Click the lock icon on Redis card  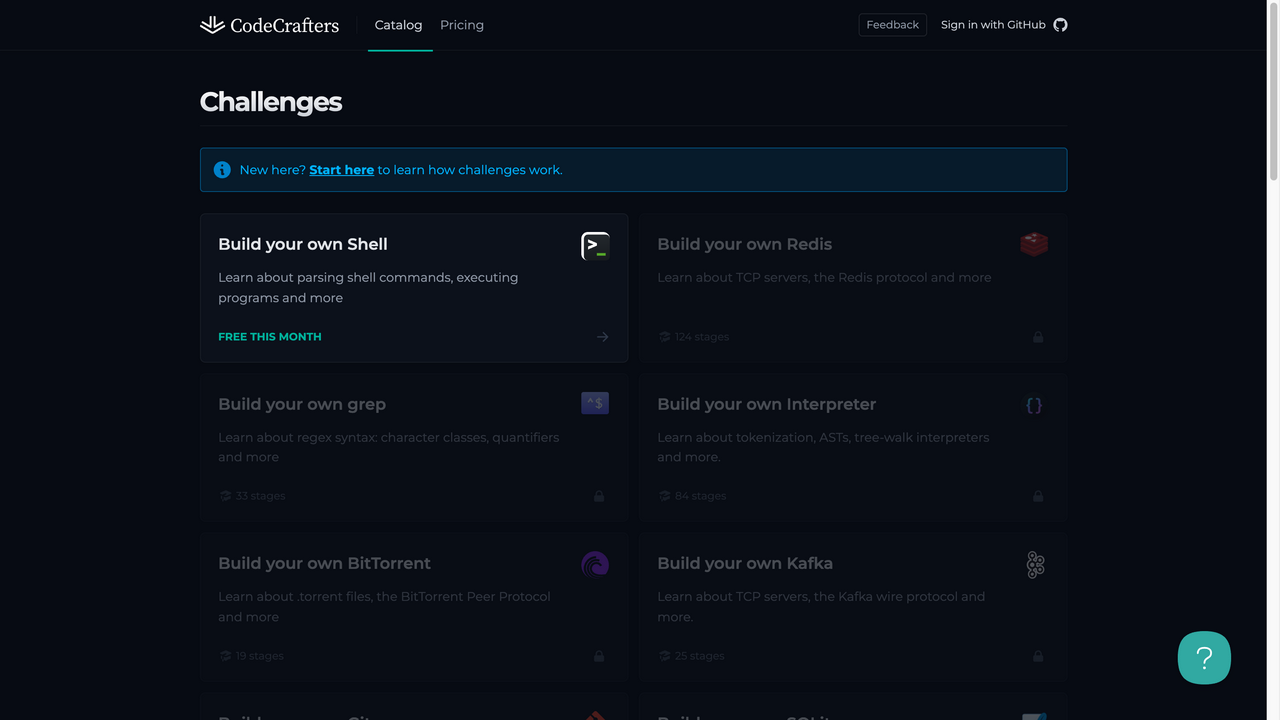pyautogui.click(x=1038, y=337)
